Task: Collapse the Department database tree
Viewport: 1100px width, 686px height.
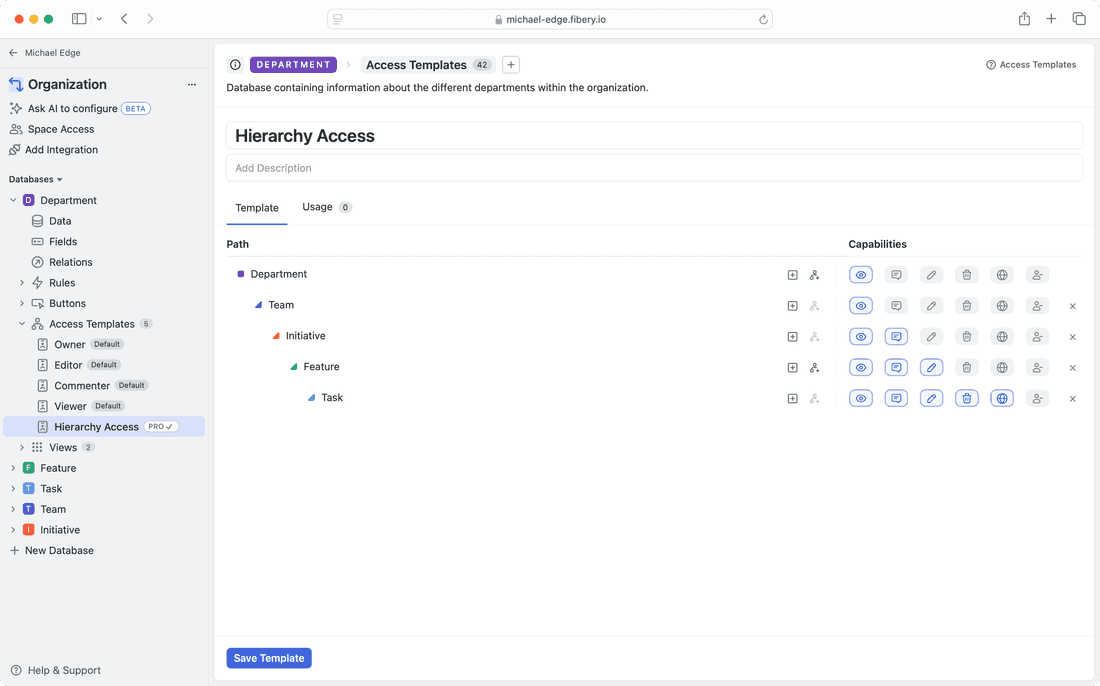Action: point(13,199)
